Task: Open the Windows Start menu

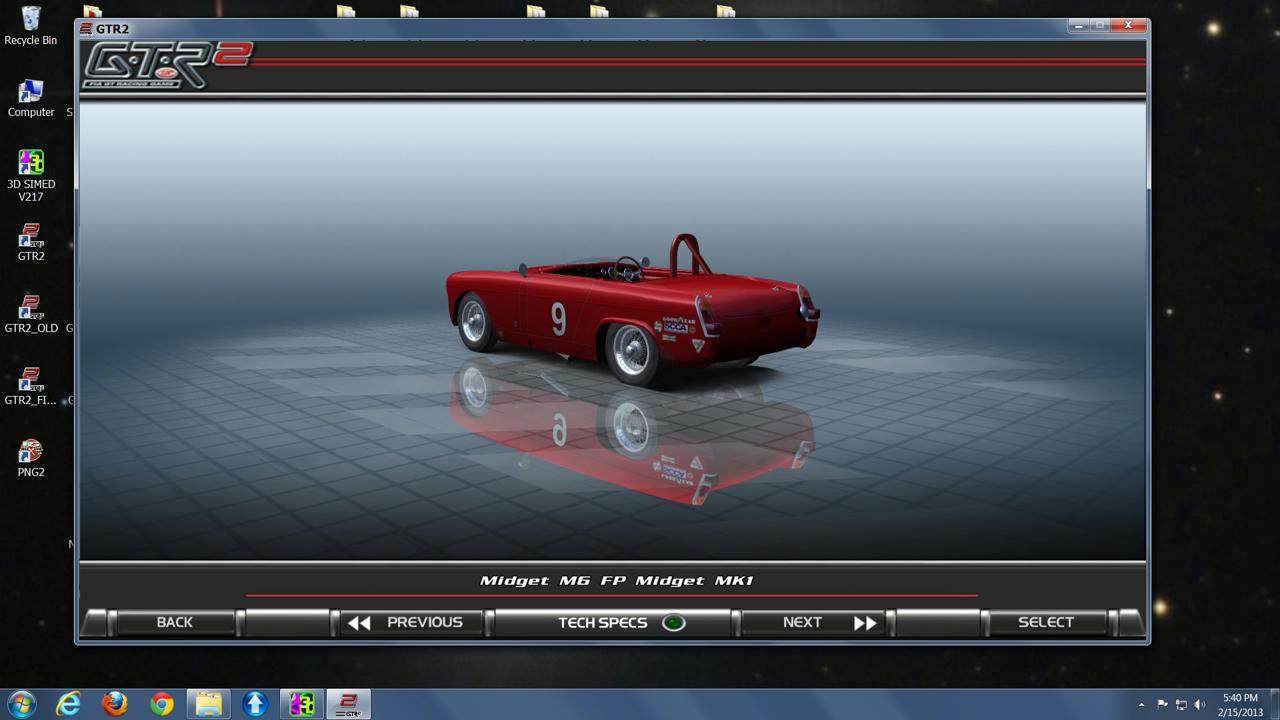Action: point(21,704)
